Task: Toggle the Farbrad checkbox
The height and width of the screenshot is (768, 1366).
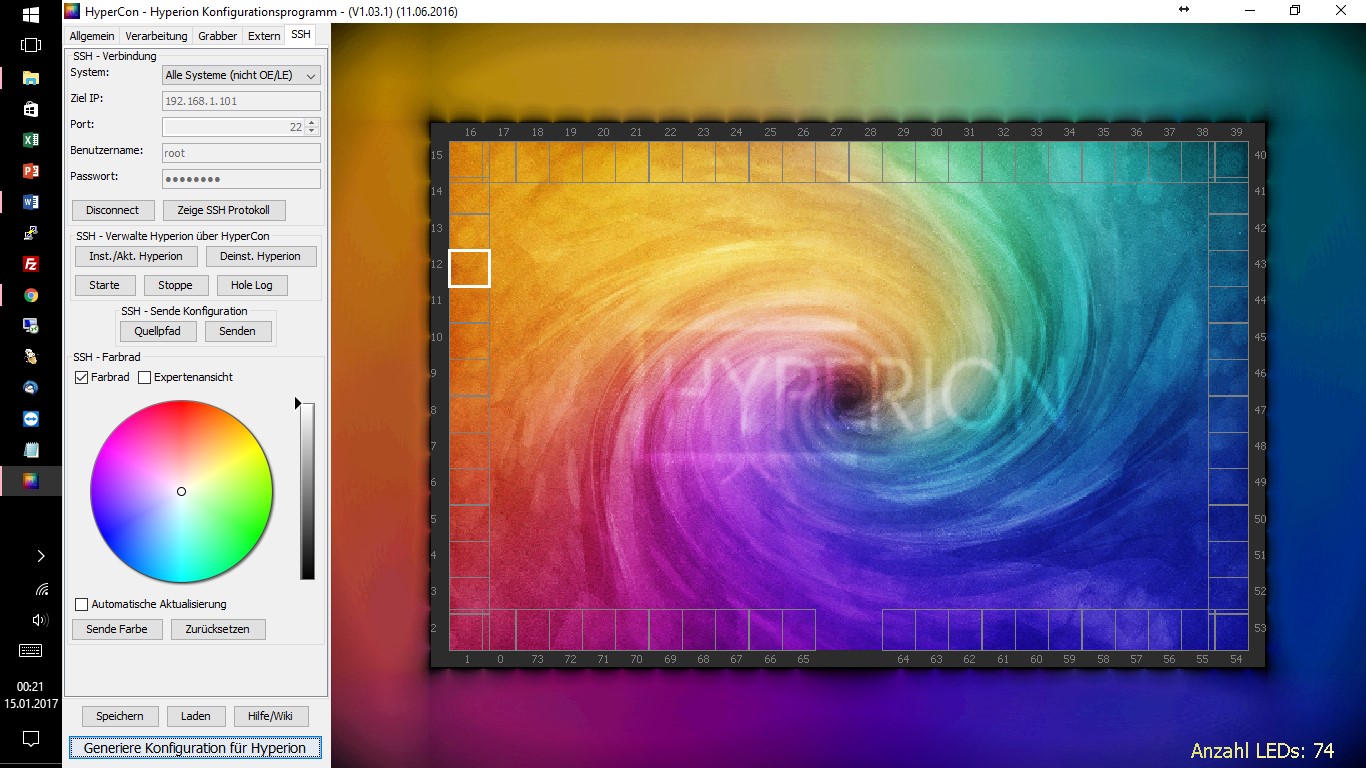Action: pyautogui.click(x=82, y=377)
